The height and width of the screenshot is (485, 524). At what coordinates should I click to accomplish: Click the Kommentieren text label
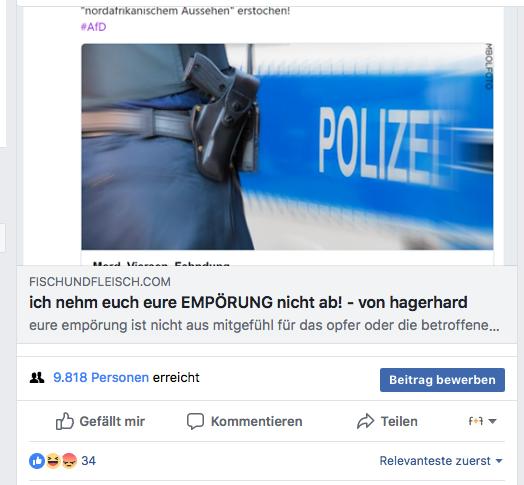point(257,421)
